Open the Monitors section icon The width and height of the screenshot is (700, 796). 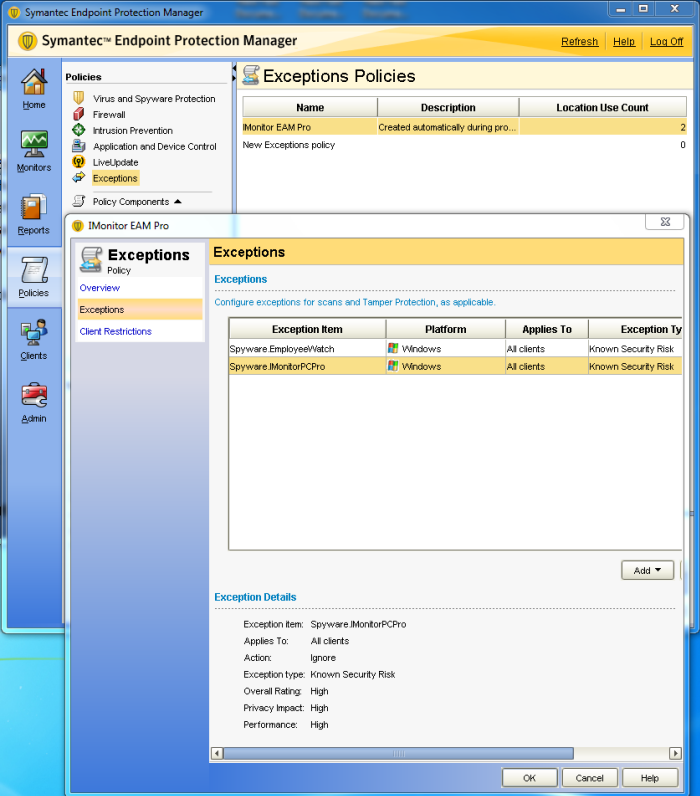(x=34, y=144)
